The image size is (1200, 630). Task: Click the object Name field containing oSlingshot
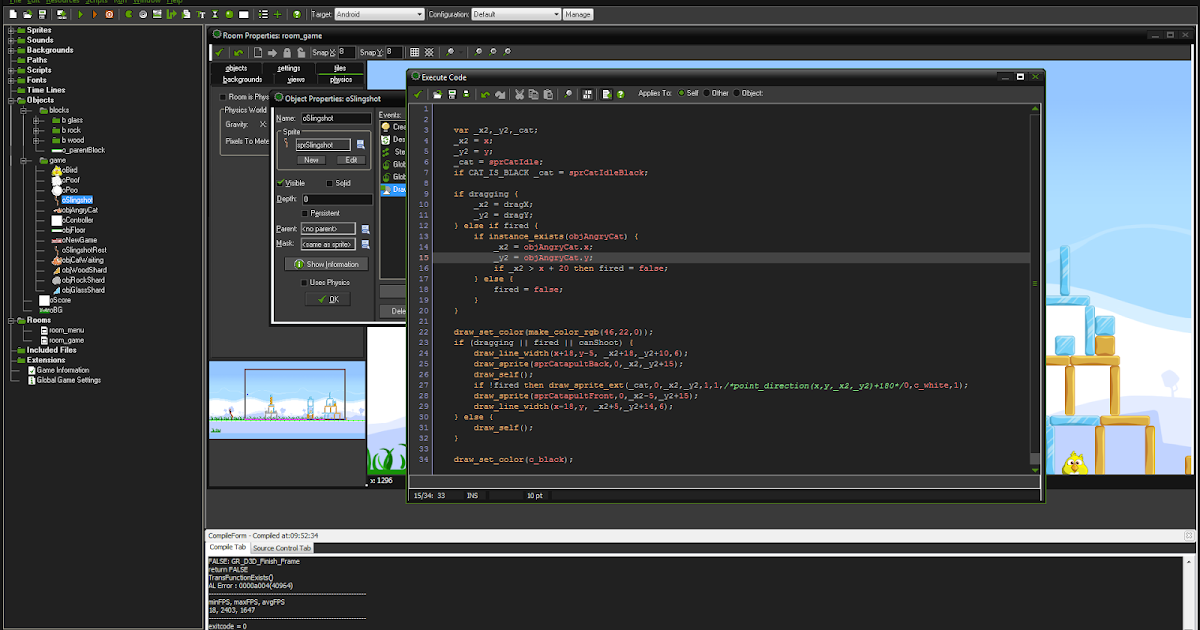point(336,118)
